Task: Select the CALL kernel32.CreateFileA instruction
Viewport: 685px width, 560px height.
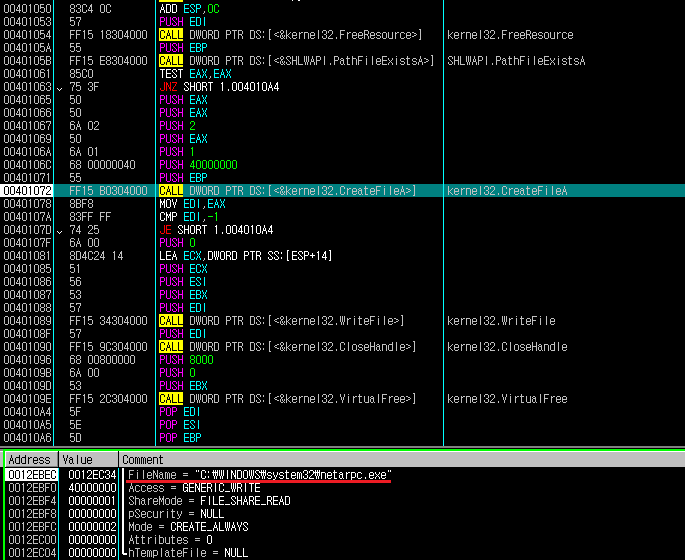Action: (x=287, y=191)
